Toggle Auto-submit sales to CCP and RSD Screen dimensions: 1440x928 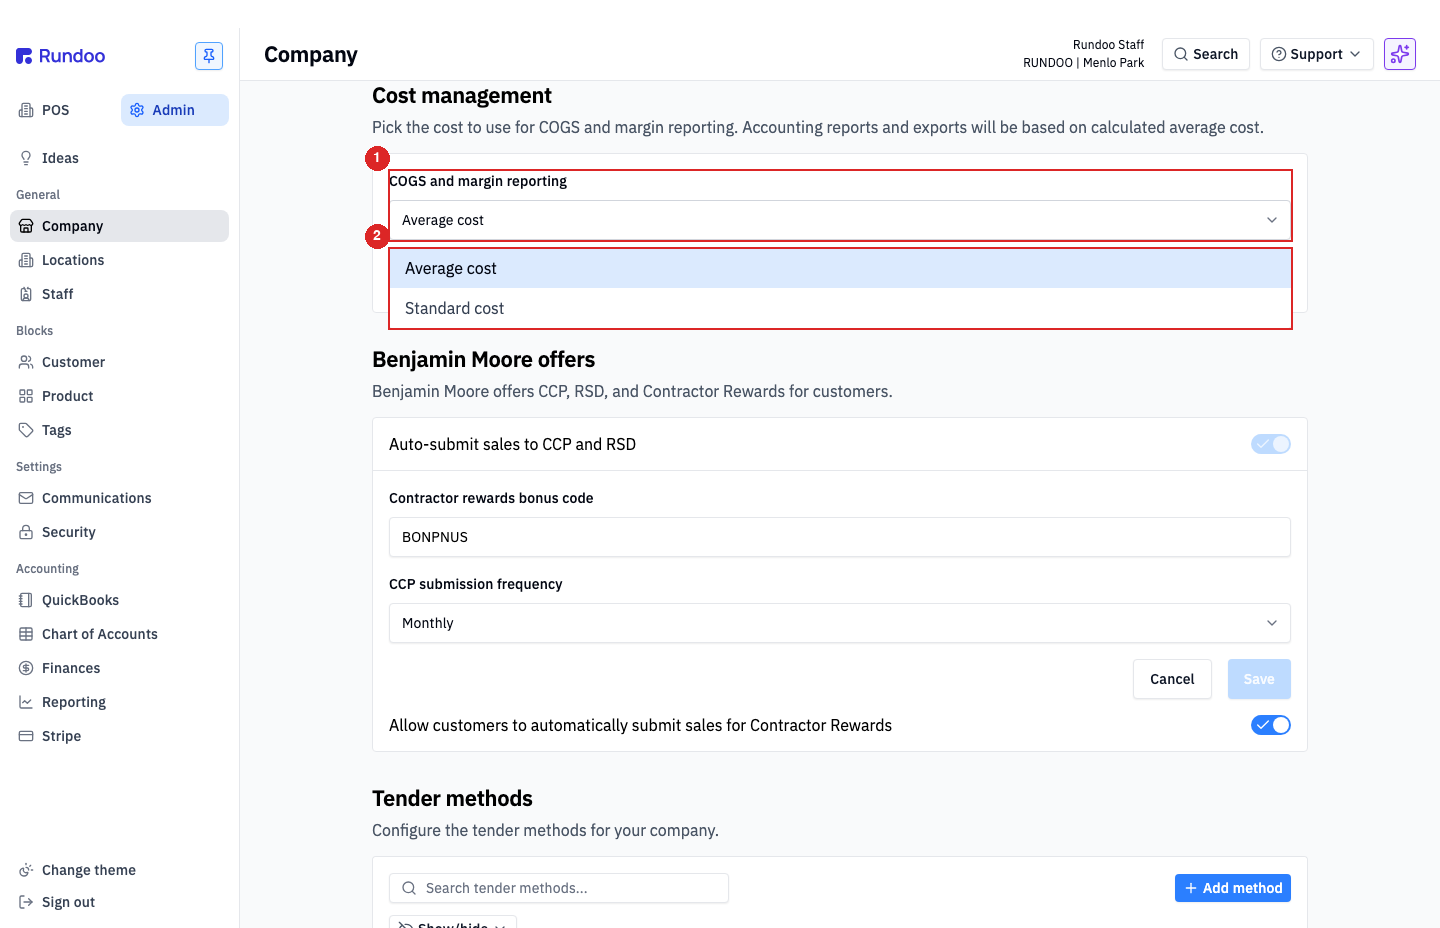click(1271, 444)
